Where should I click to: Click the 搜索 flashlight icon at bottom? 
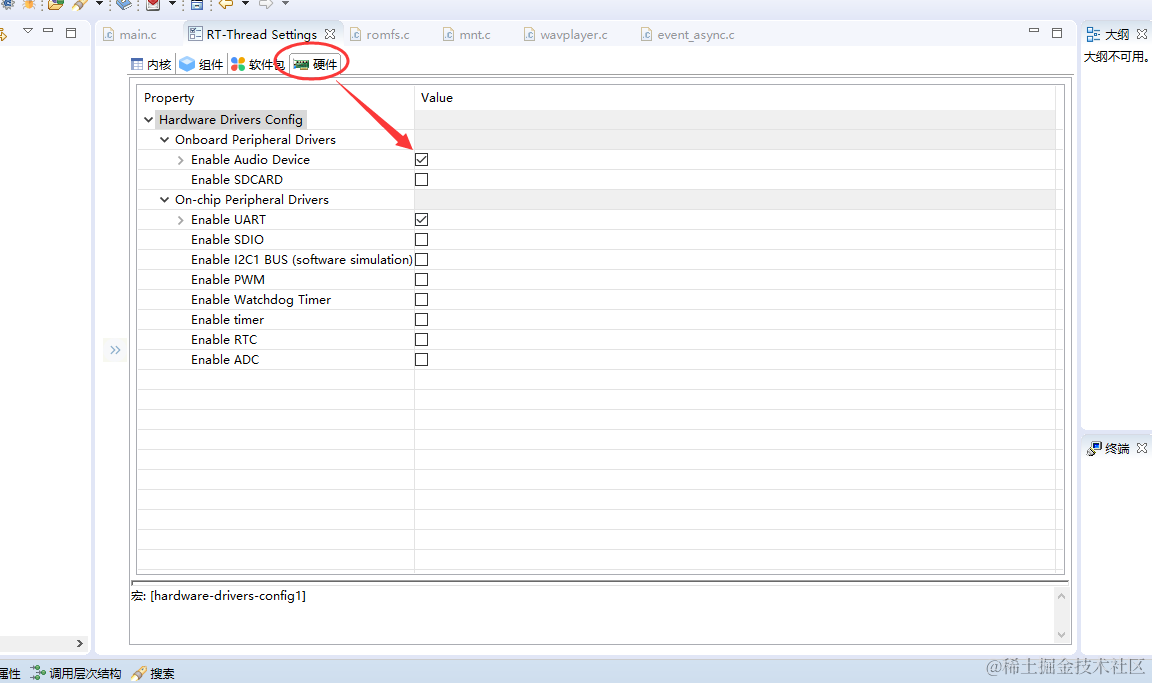(139, 673)
